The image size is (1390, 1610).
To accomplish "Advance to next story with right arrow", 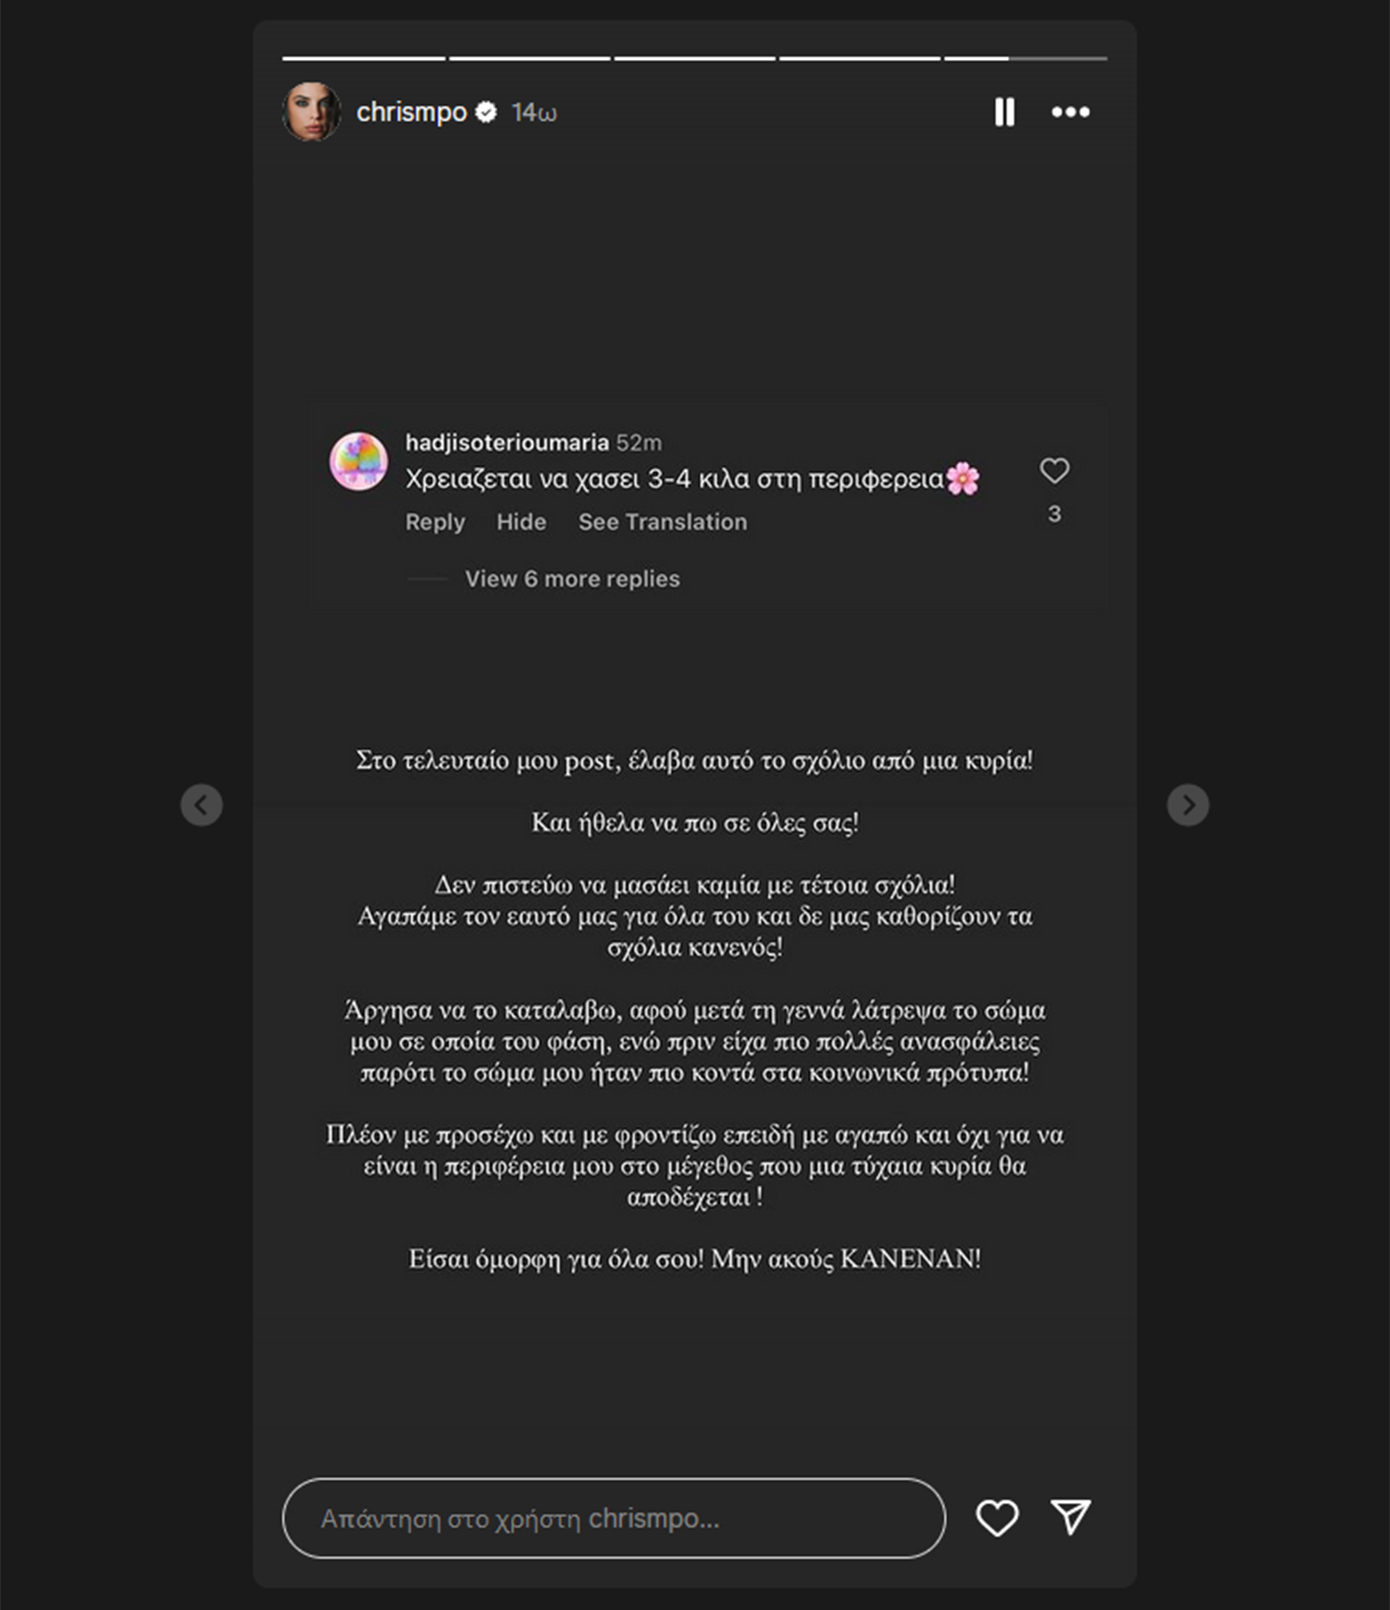I will coord(1188,805).
